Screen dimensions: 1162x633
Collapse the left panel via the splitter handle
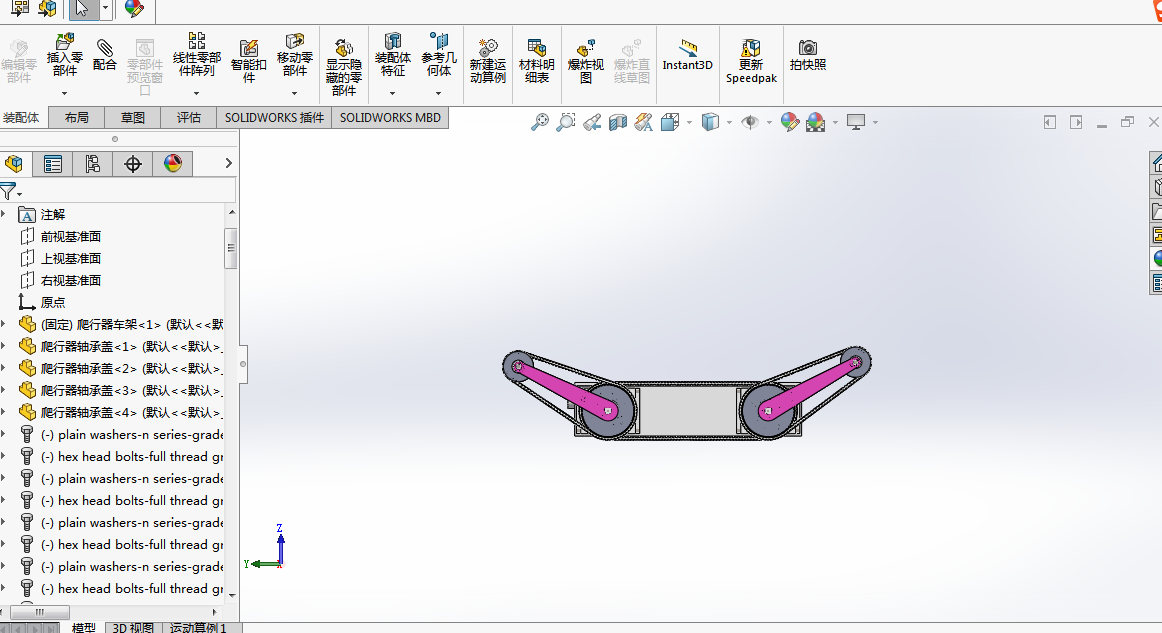(242, 364)
